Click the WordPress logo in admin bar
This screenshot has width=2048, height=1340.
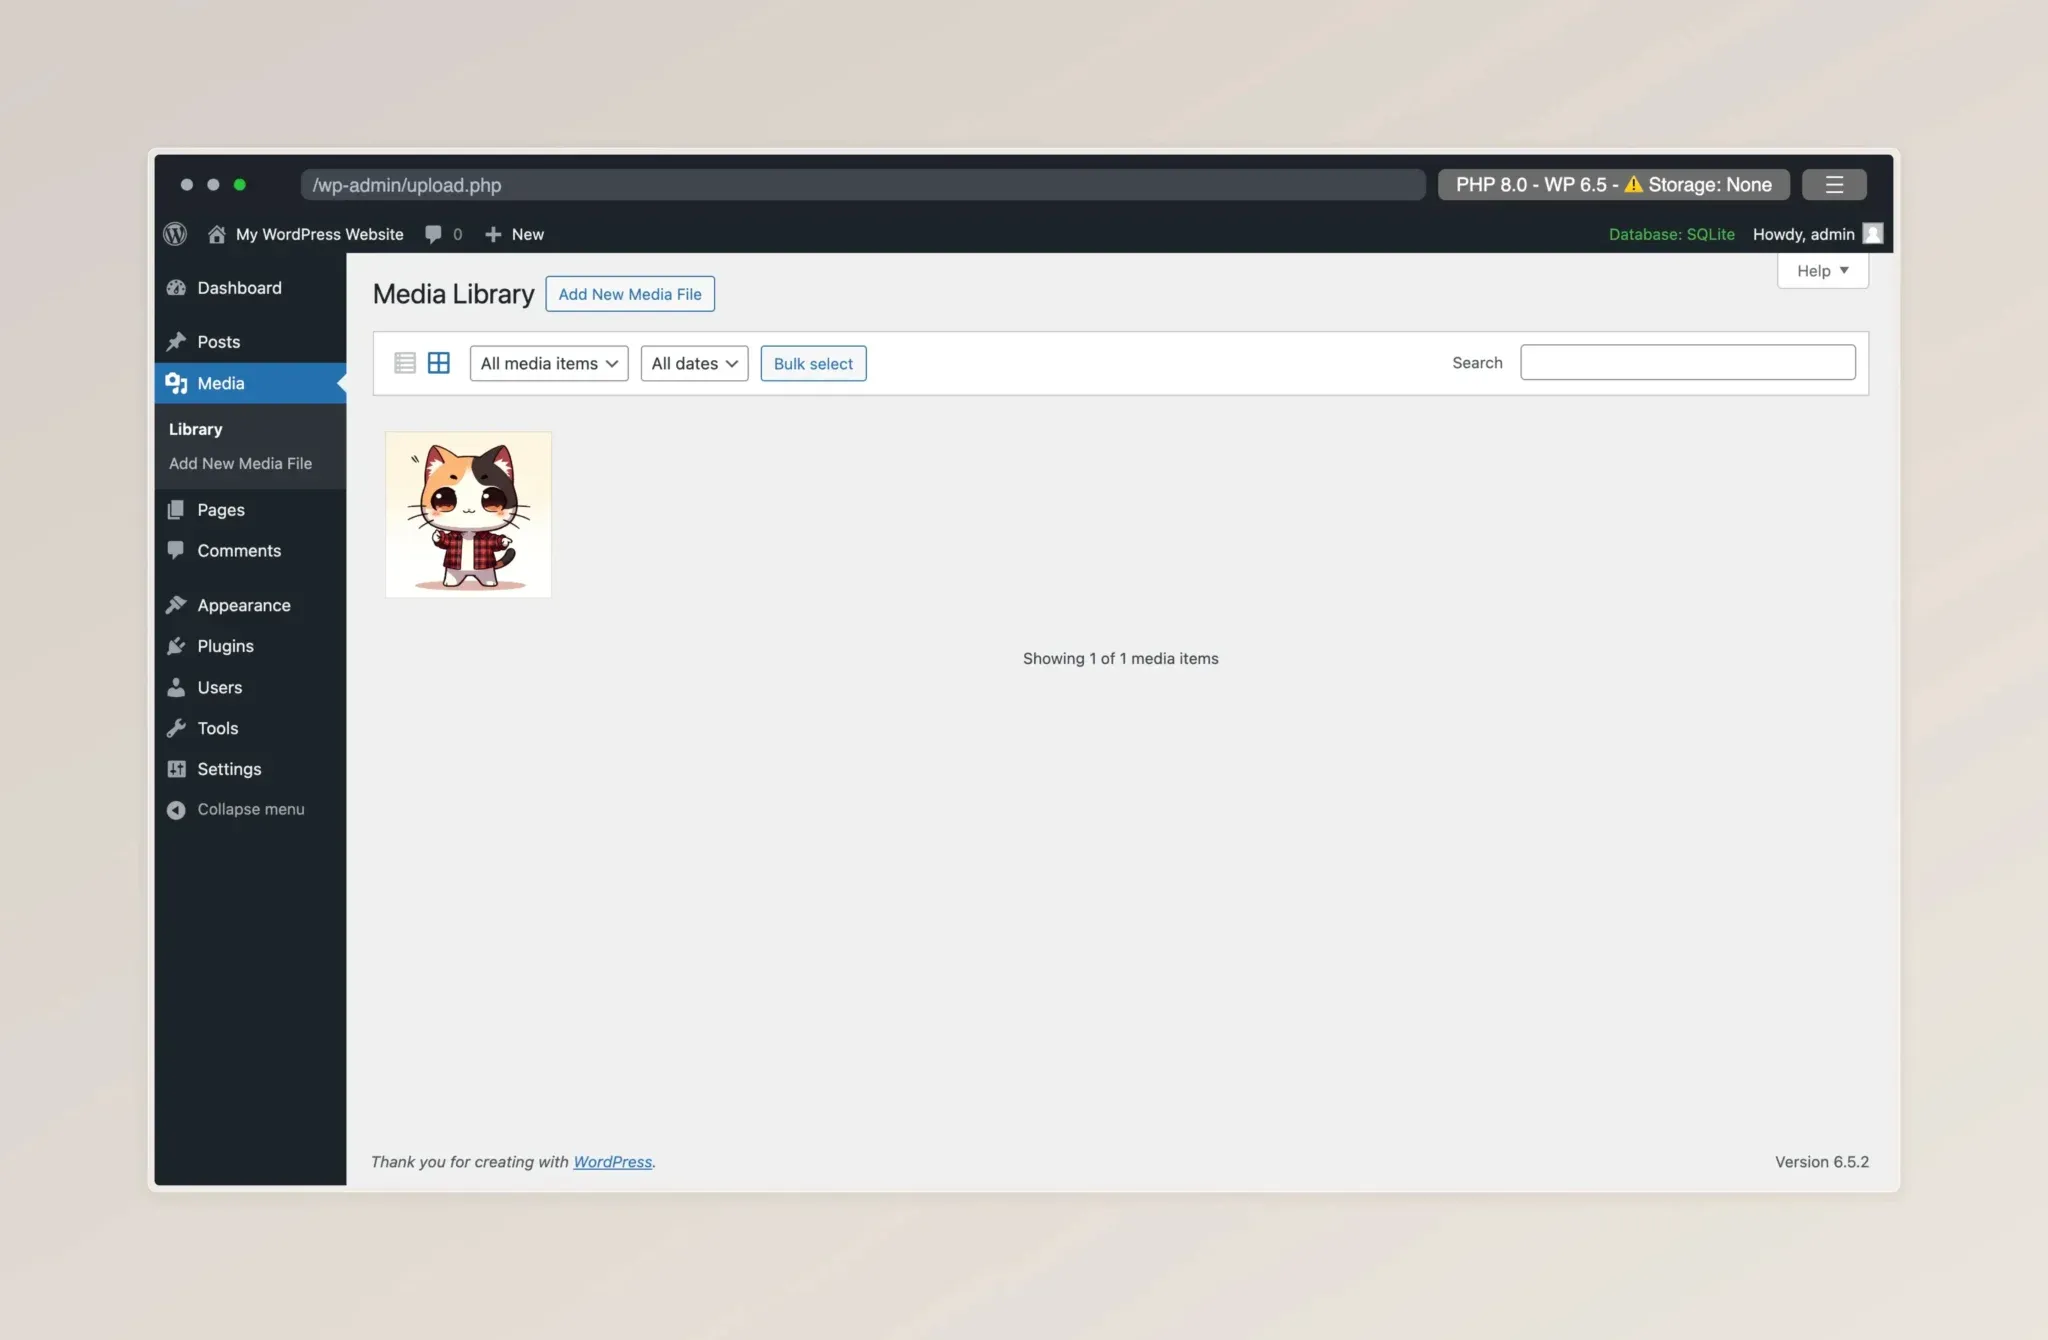click(175, 234)
